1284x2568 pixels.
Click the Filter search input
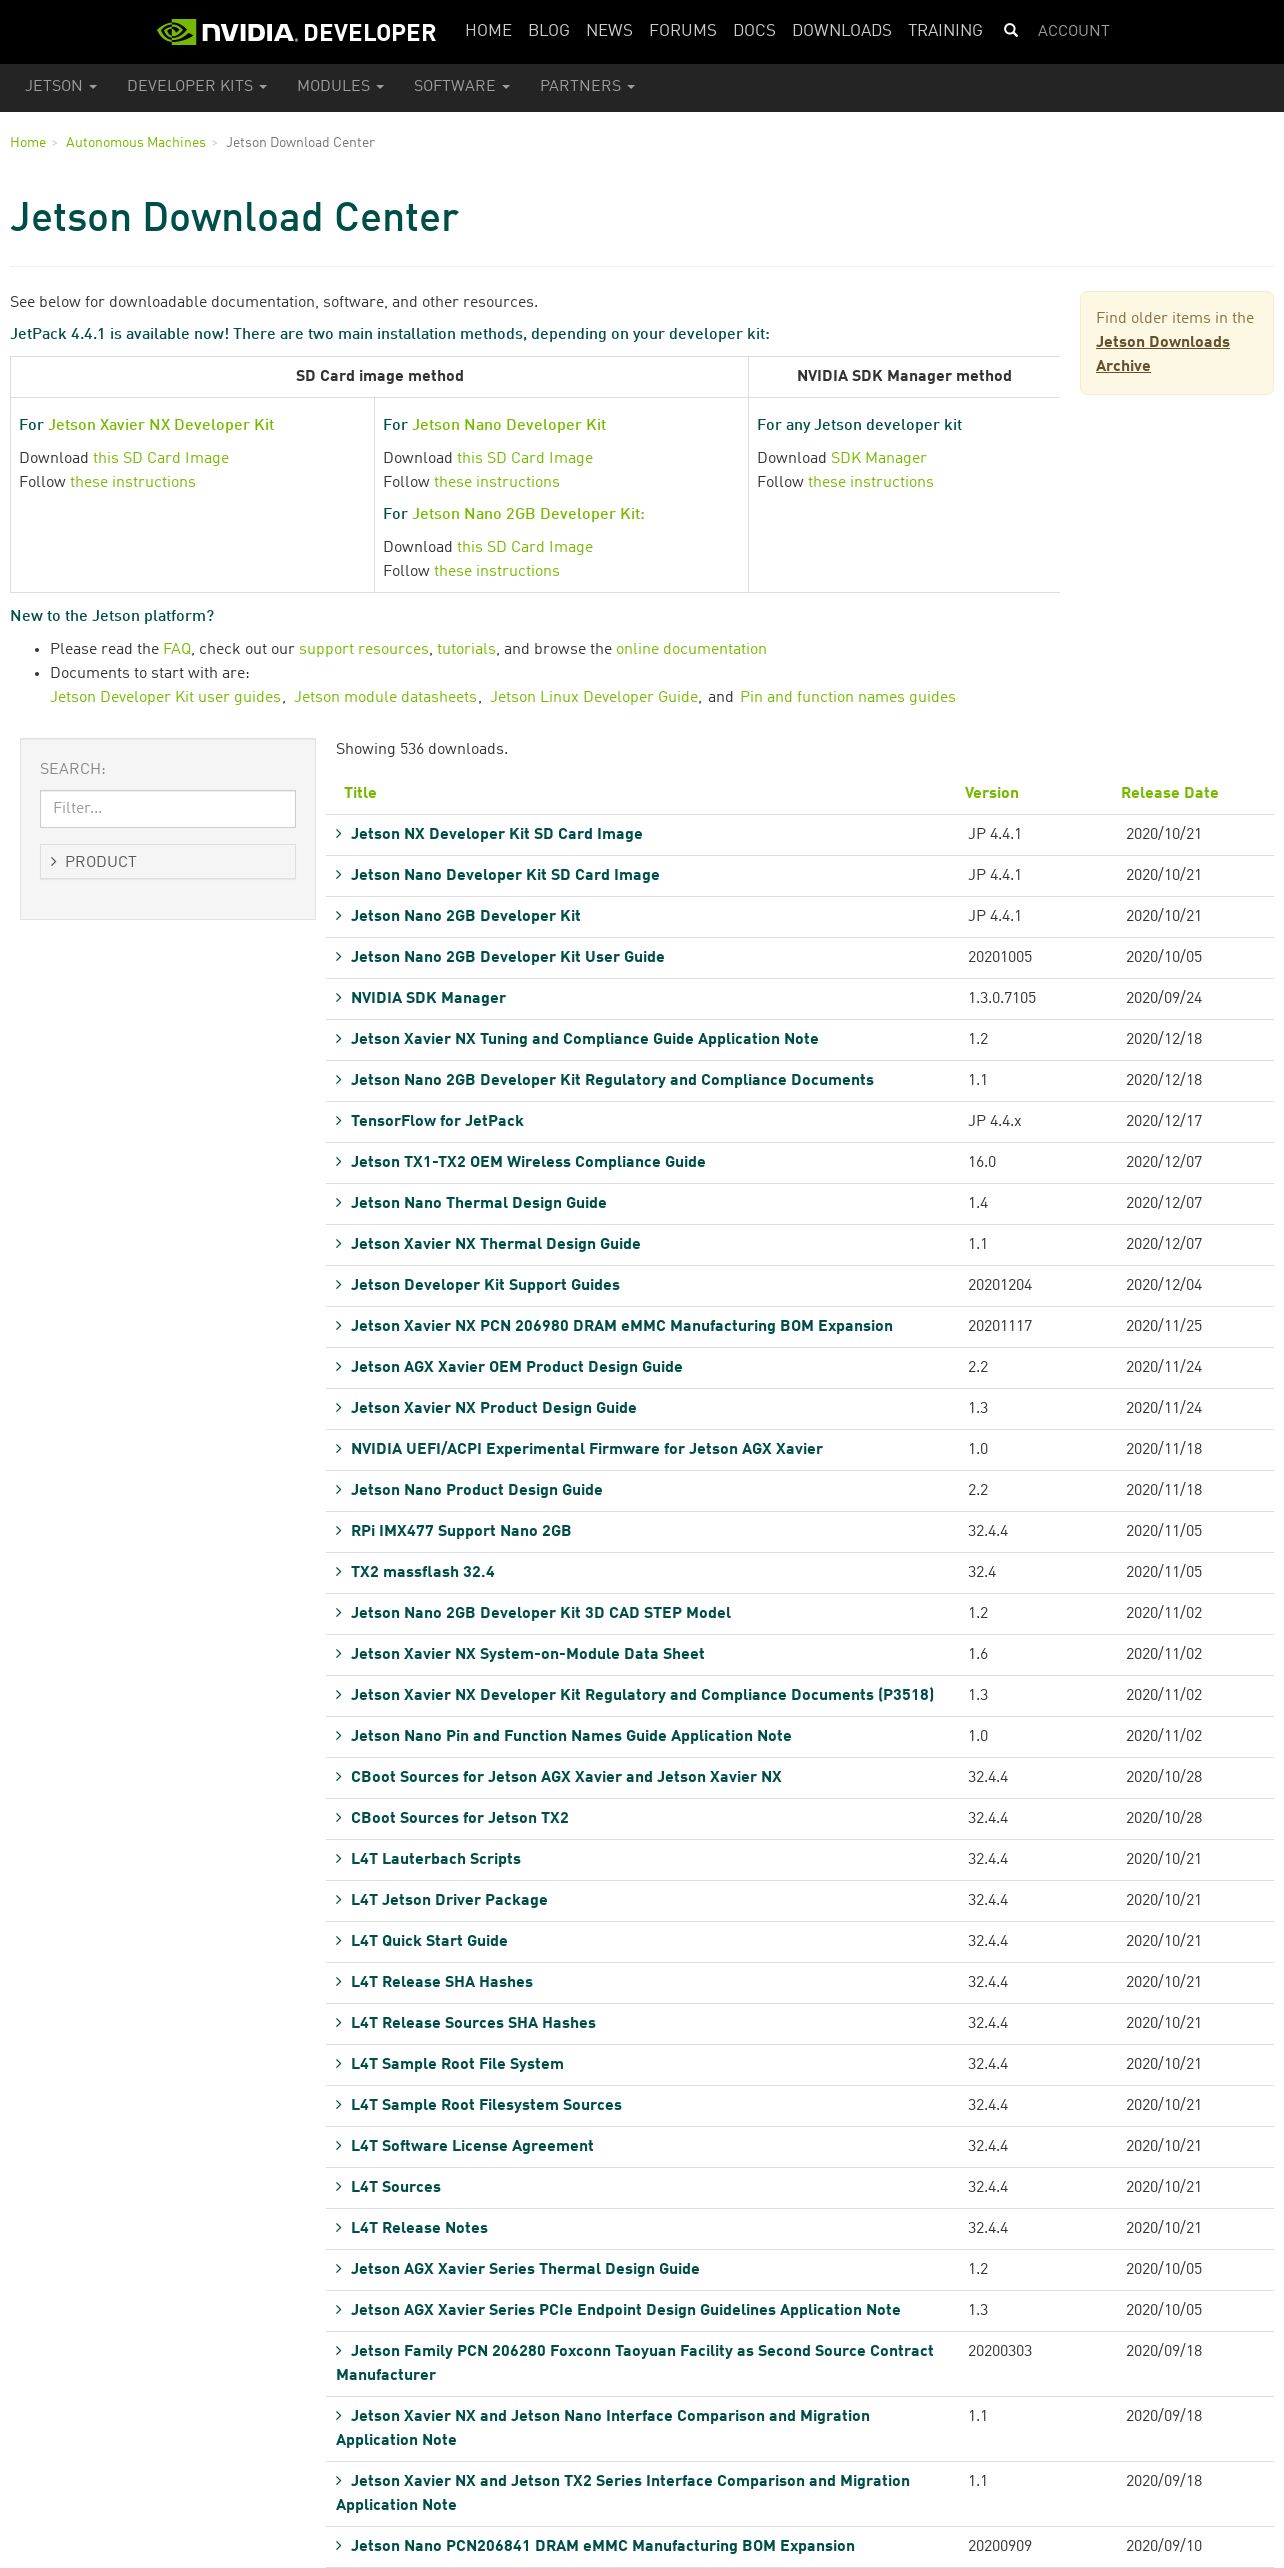[x=168, y=808]
